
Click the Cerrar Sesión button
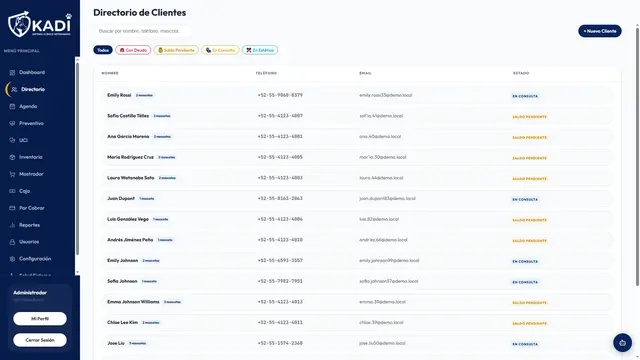tap(40, 340)
